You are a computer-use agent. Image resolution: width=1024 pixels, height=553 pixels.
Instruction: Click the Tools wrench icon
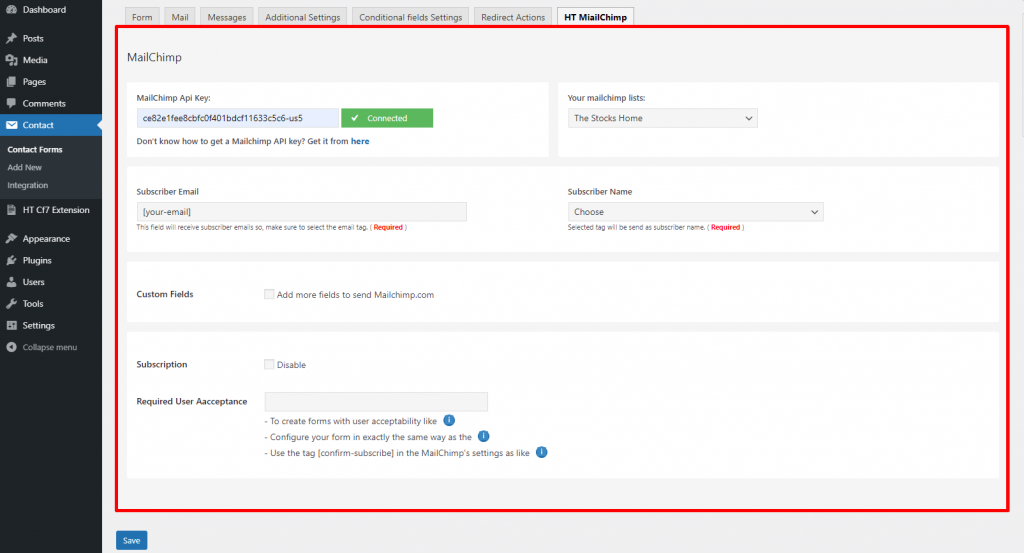pyautogui.click(x=11, y=304)
